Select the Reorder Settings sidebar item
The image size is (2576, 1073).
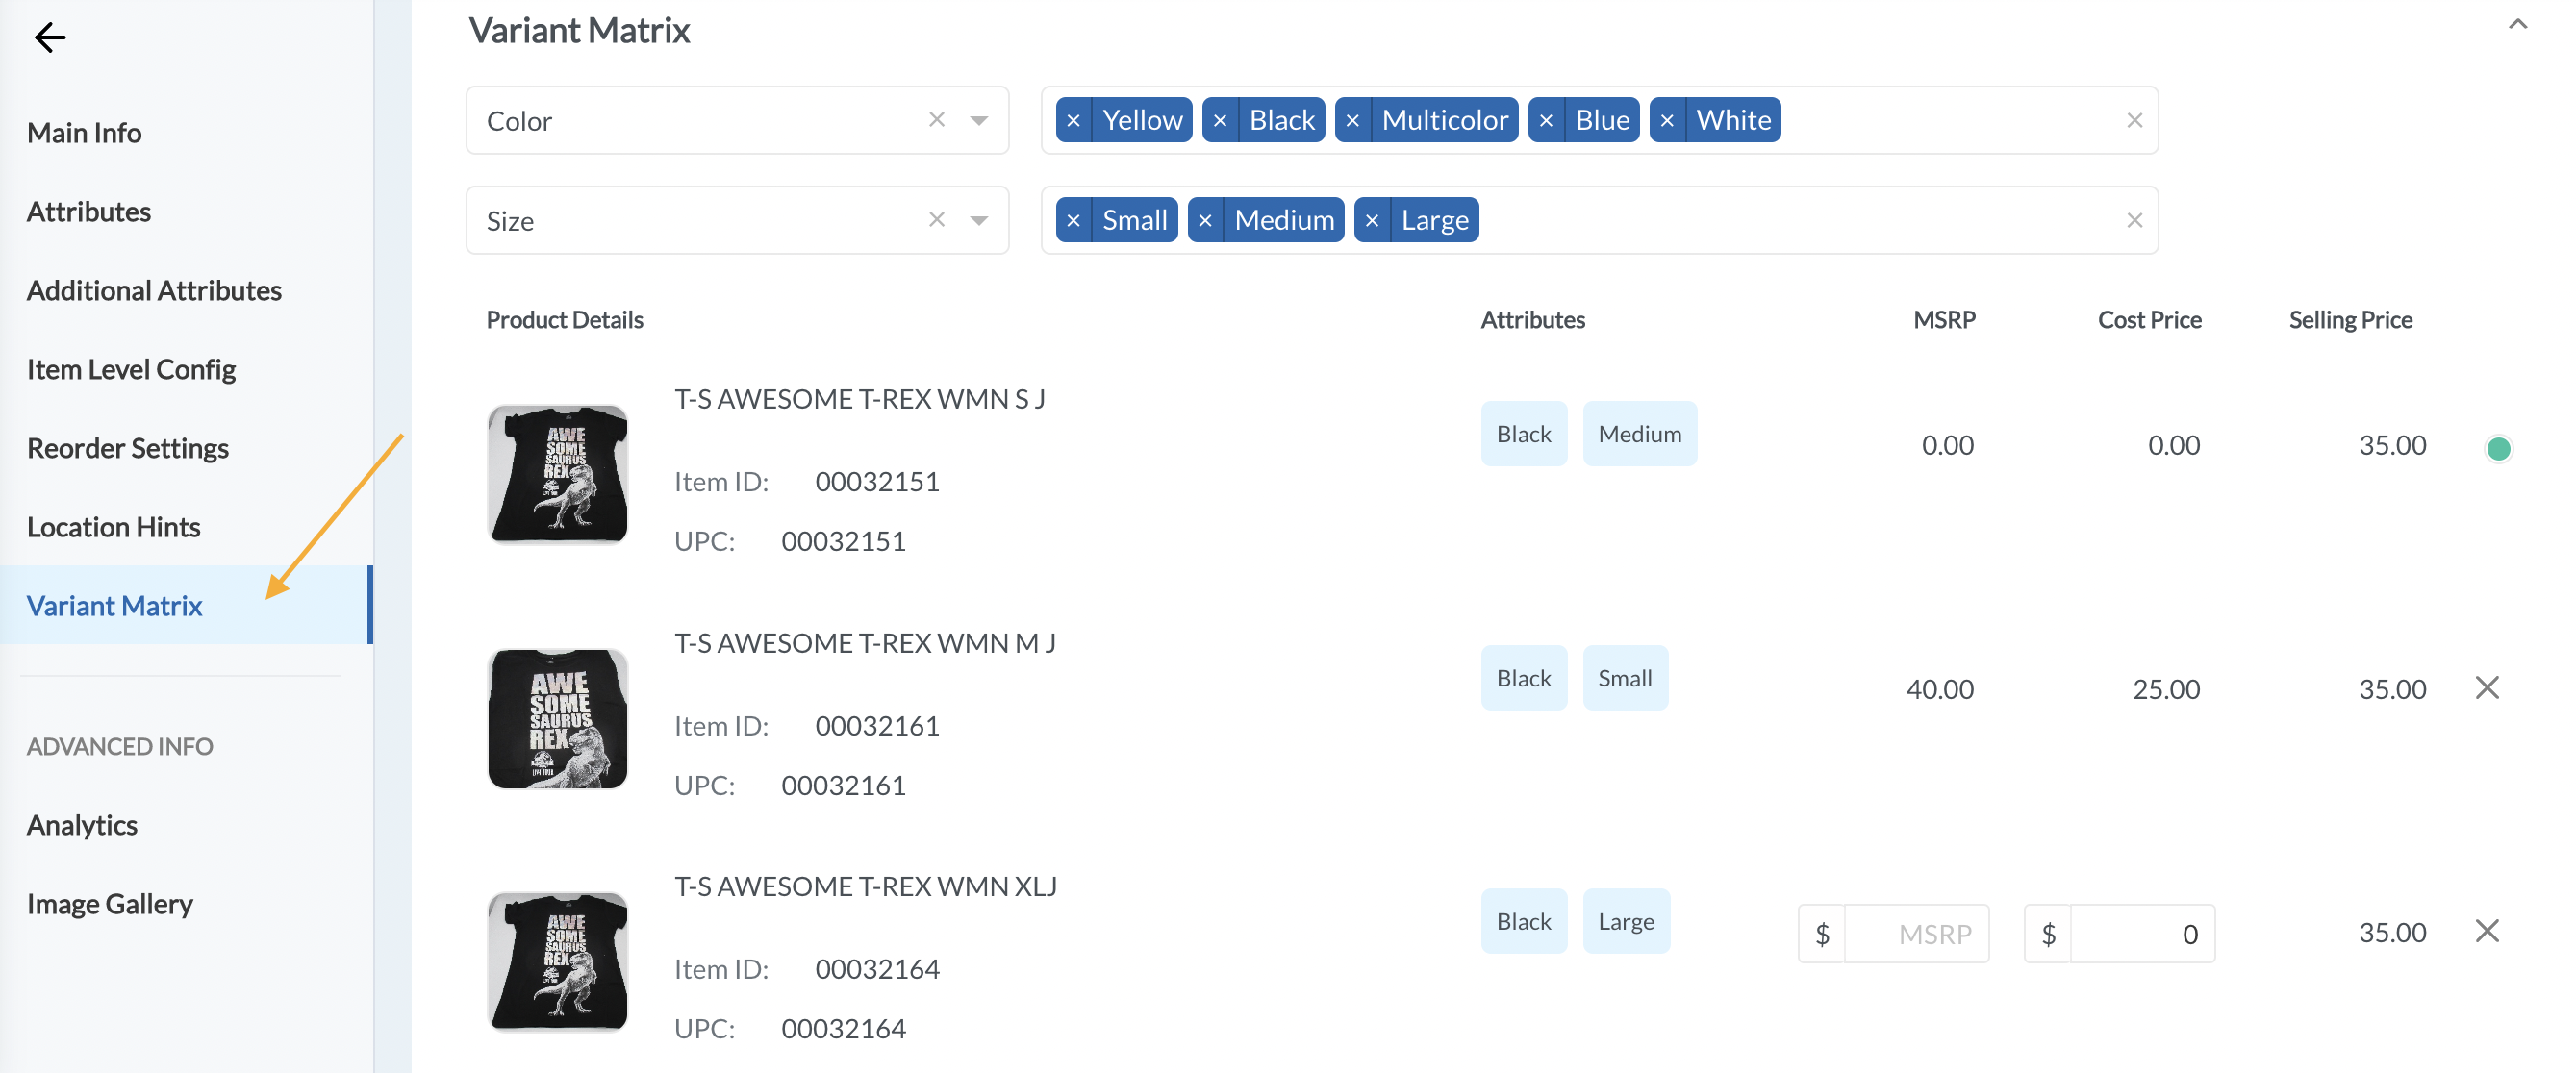(x=128, y=448)
